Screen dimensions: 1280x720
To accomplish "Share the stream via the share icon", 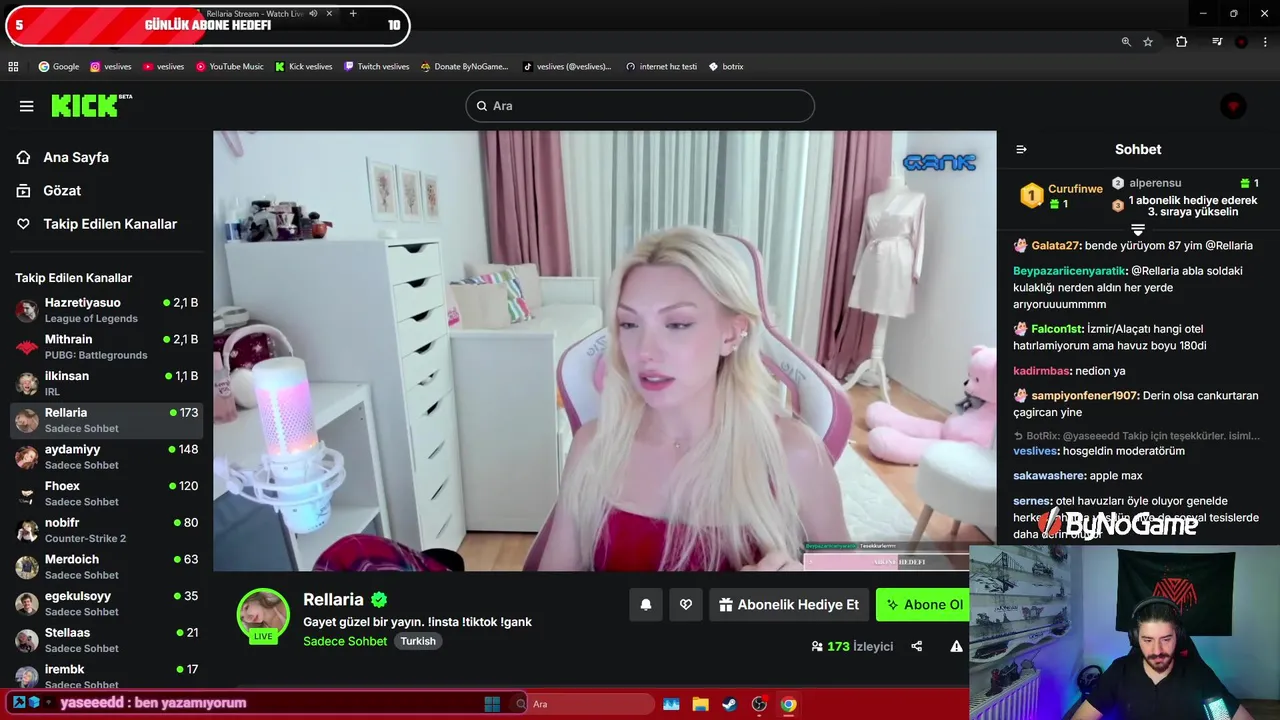I will (916, 646).
